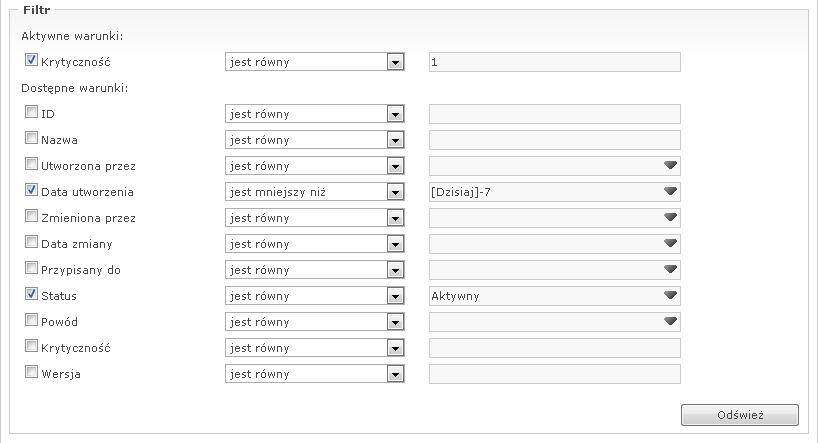Screen dimensions: 818x443
Task: Check the Przypisany do checkbox
Action: tap(31, 269)
